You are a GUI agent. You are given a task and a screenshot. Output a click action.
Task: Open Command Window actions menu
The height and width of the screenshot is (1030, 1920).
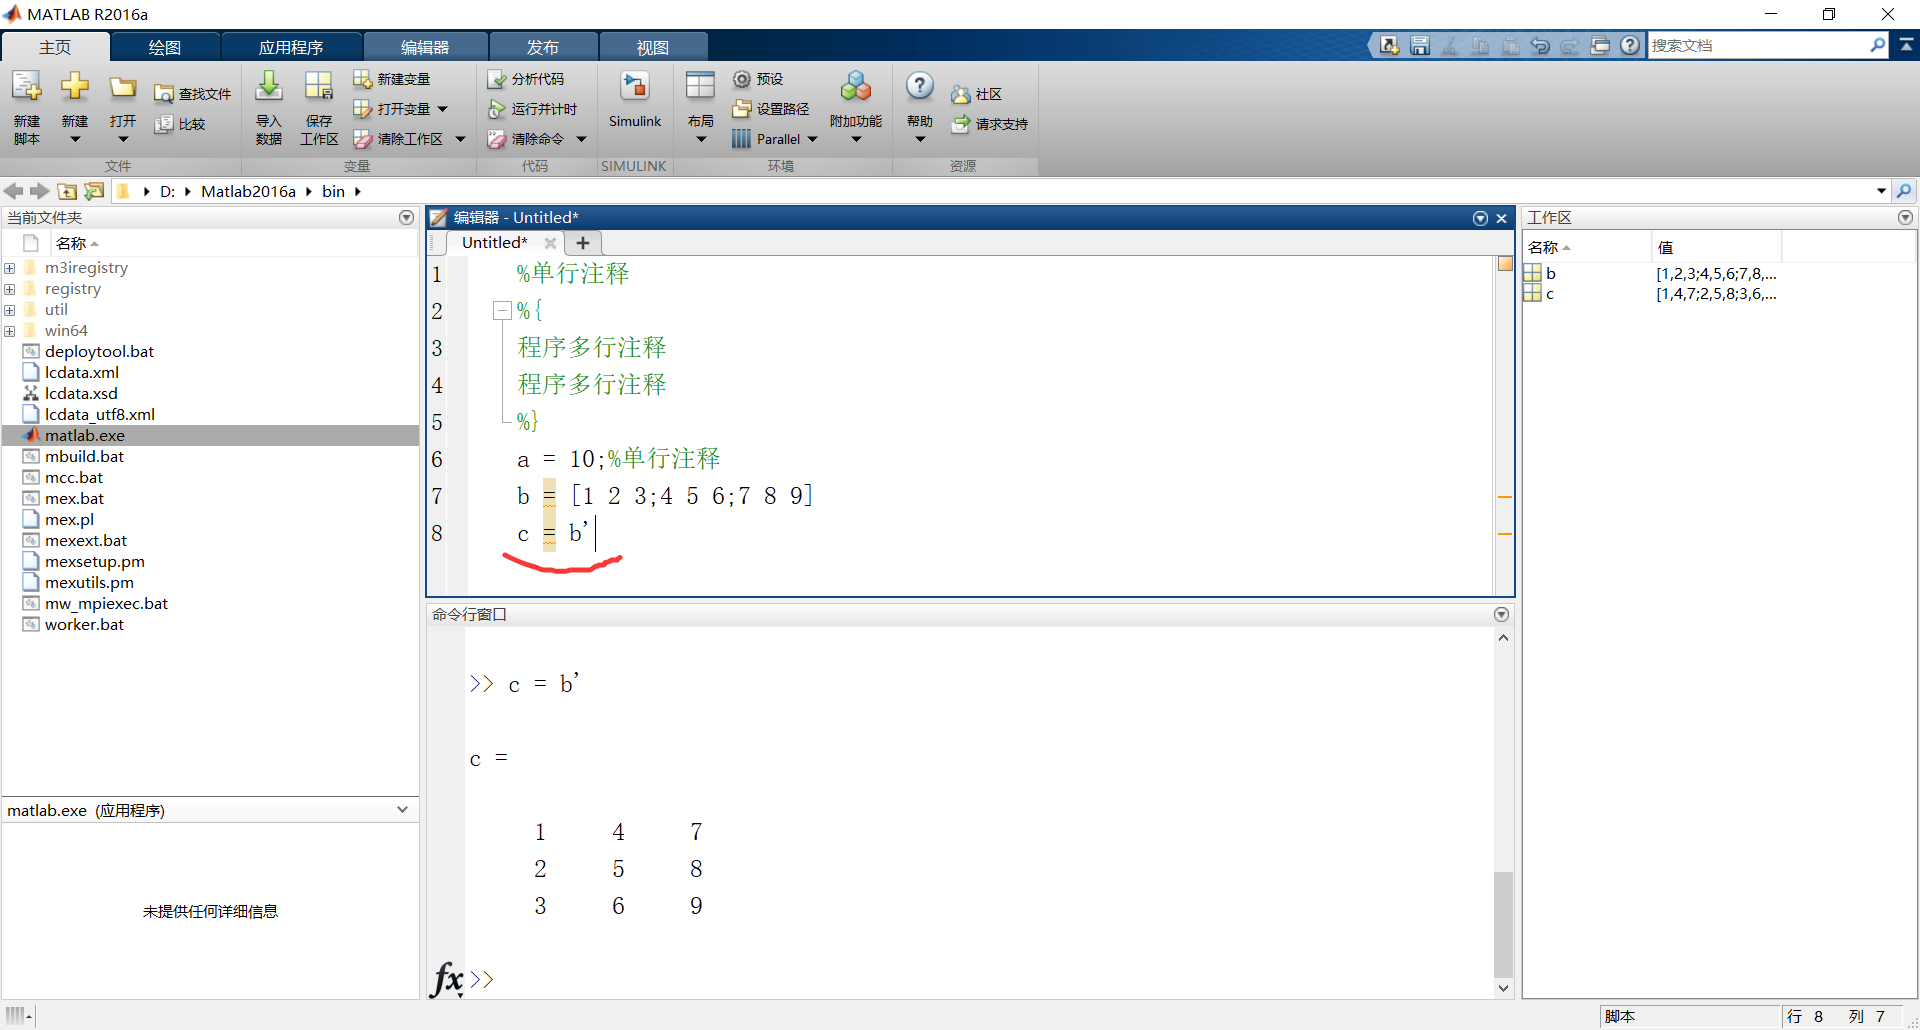[1501, 614]
